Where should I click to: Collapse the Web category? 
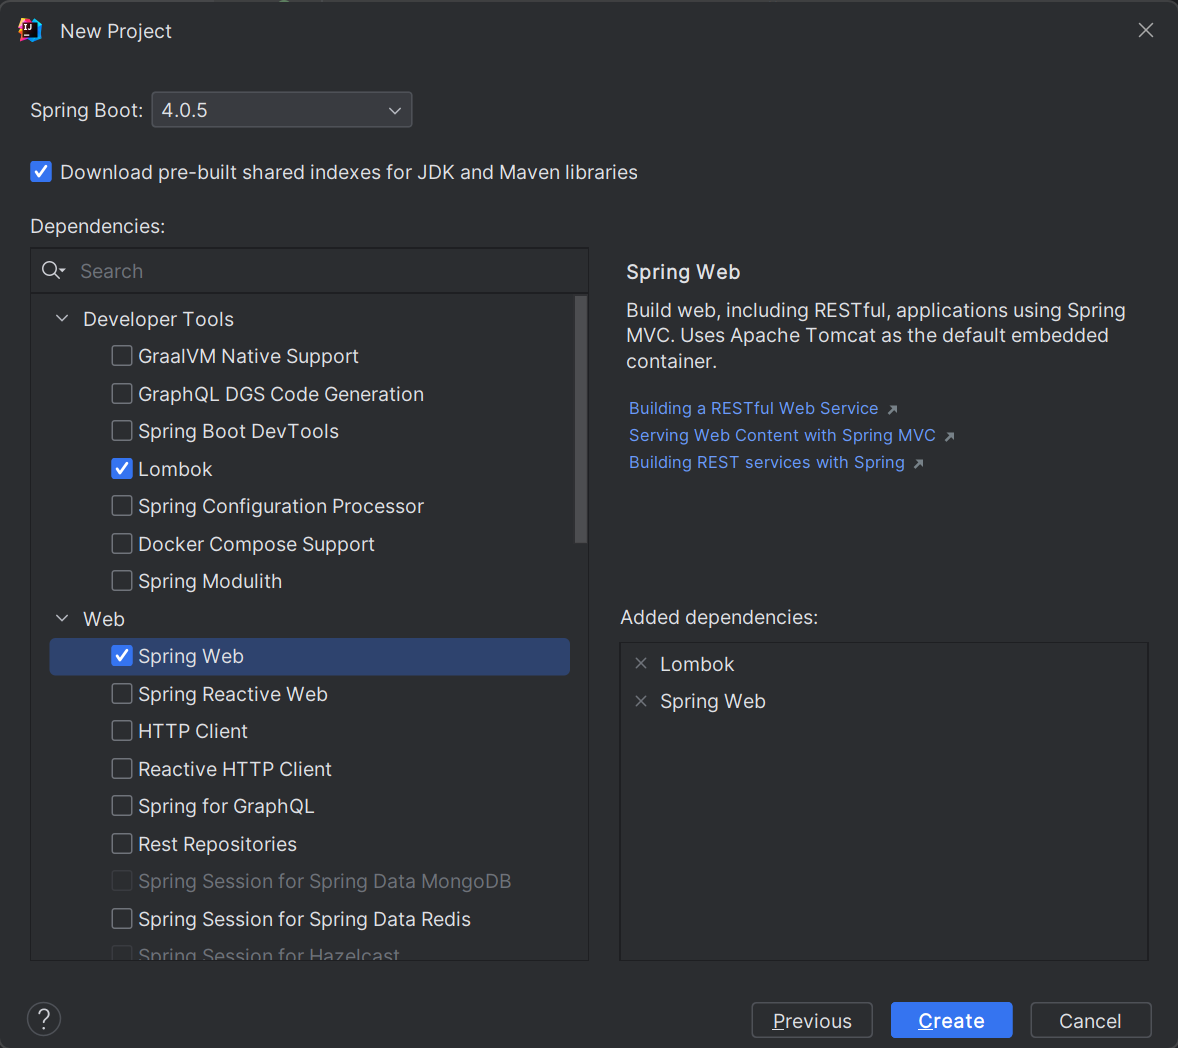(x=62, y=619)
